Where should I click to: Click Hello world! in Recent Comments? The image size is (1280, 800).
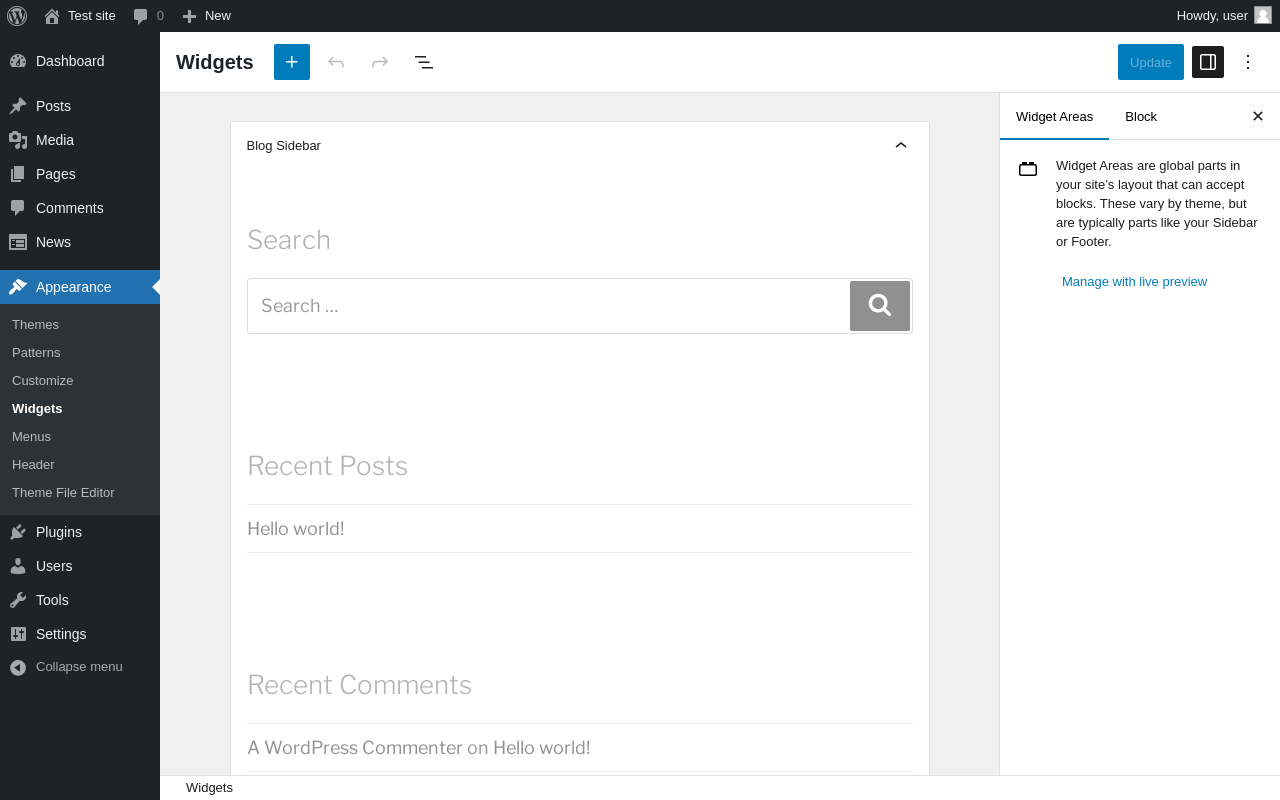click(x=542, y=748)
